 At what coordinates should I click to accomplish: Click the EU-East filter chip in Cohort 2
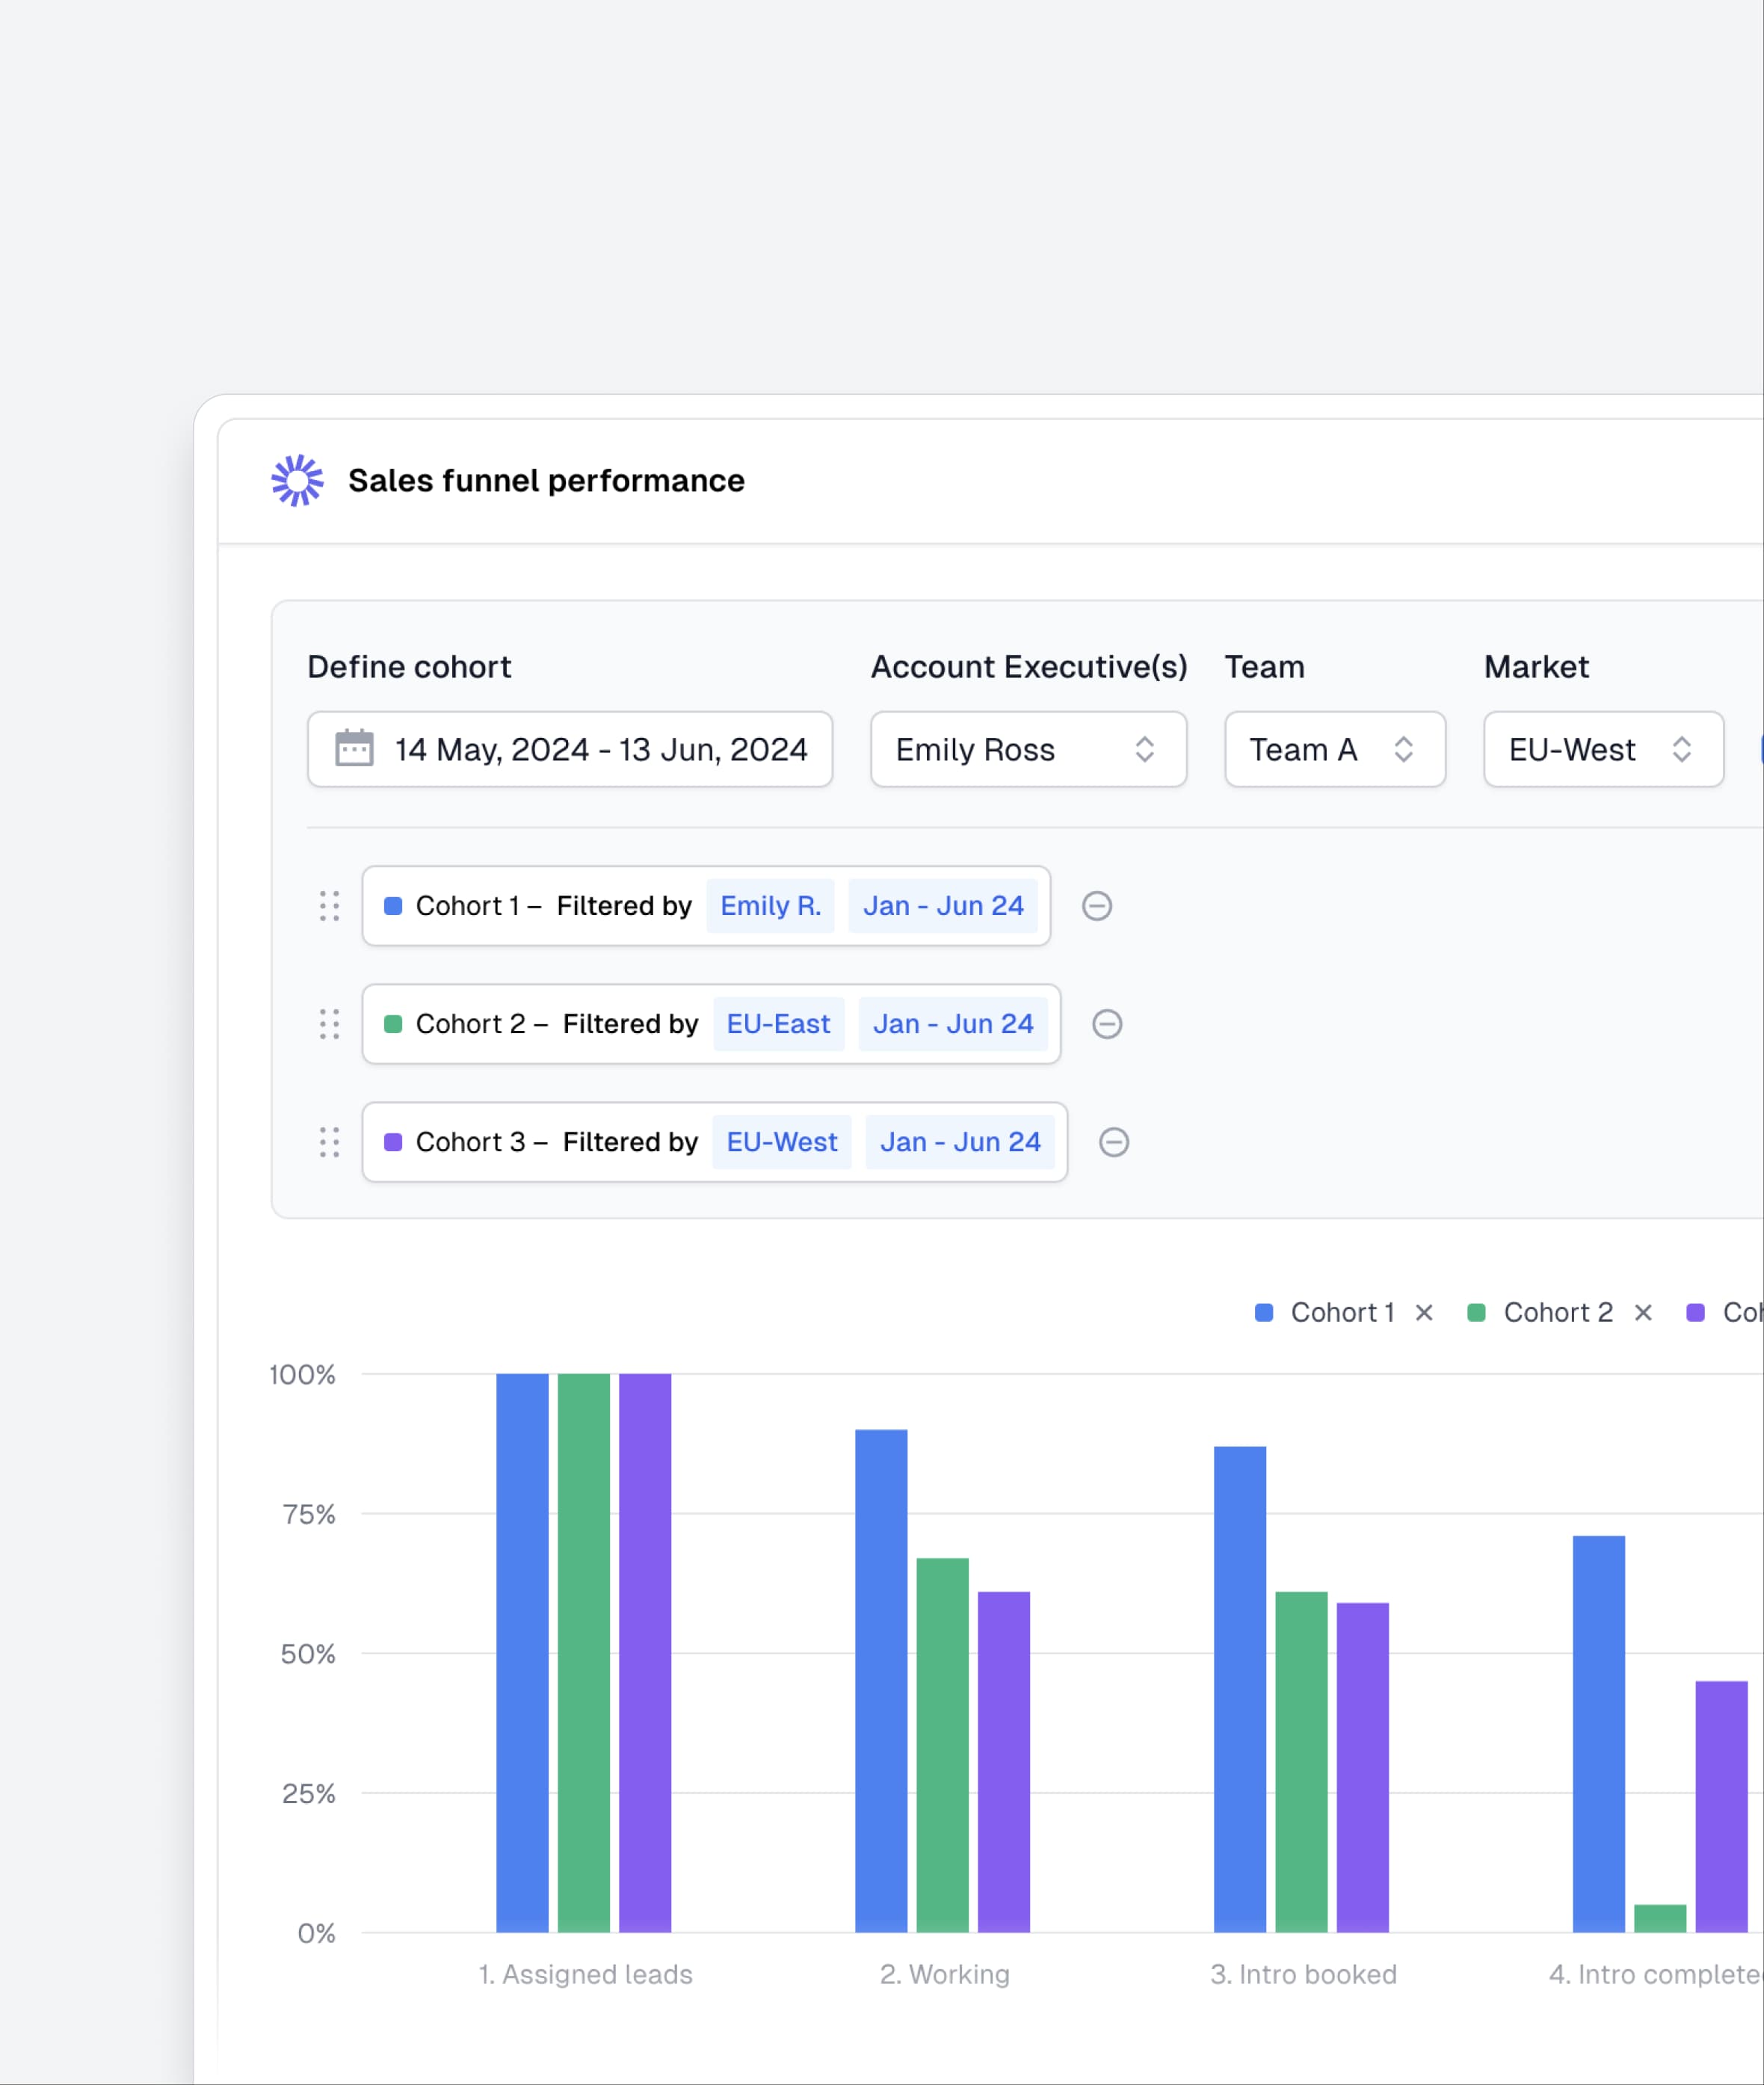click(778, 1024)
